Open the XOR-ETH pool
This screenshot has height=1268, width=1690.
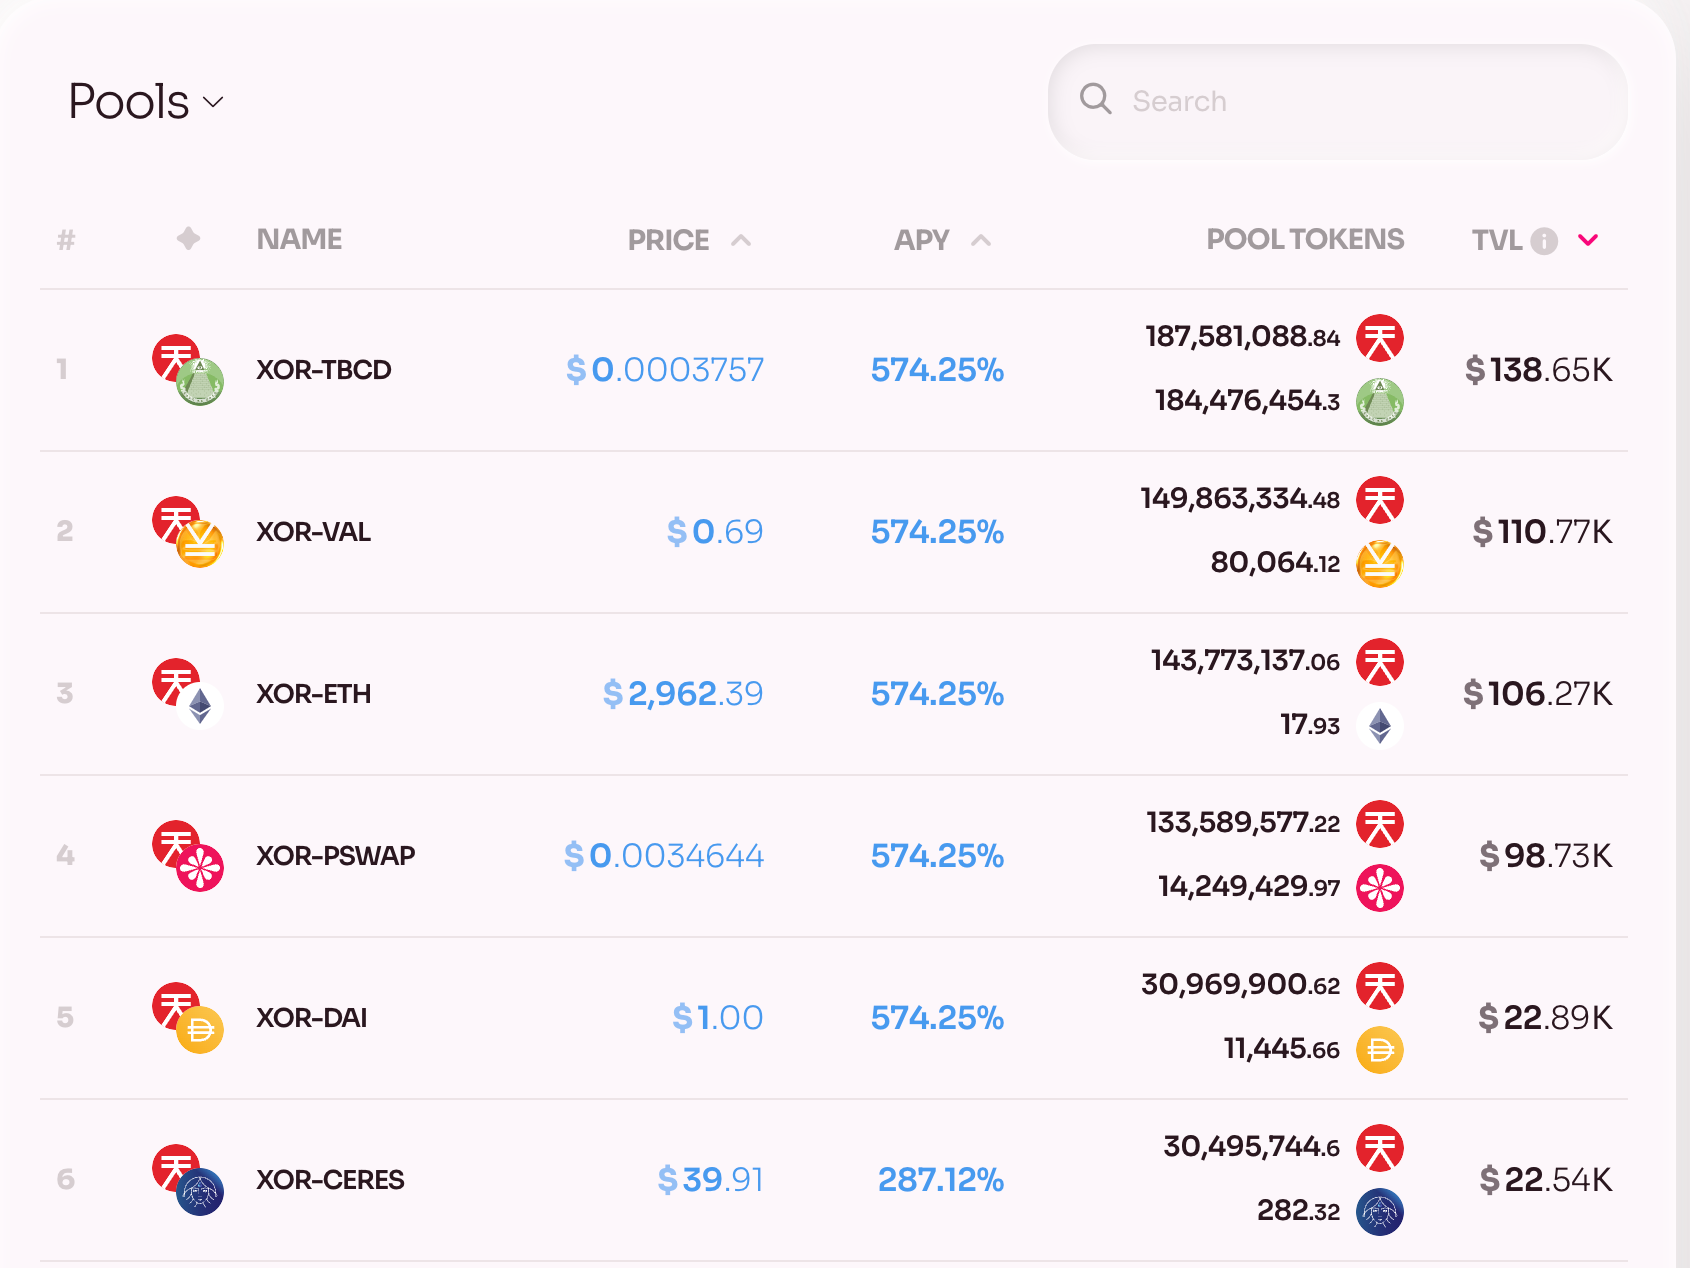pos(834,694)
